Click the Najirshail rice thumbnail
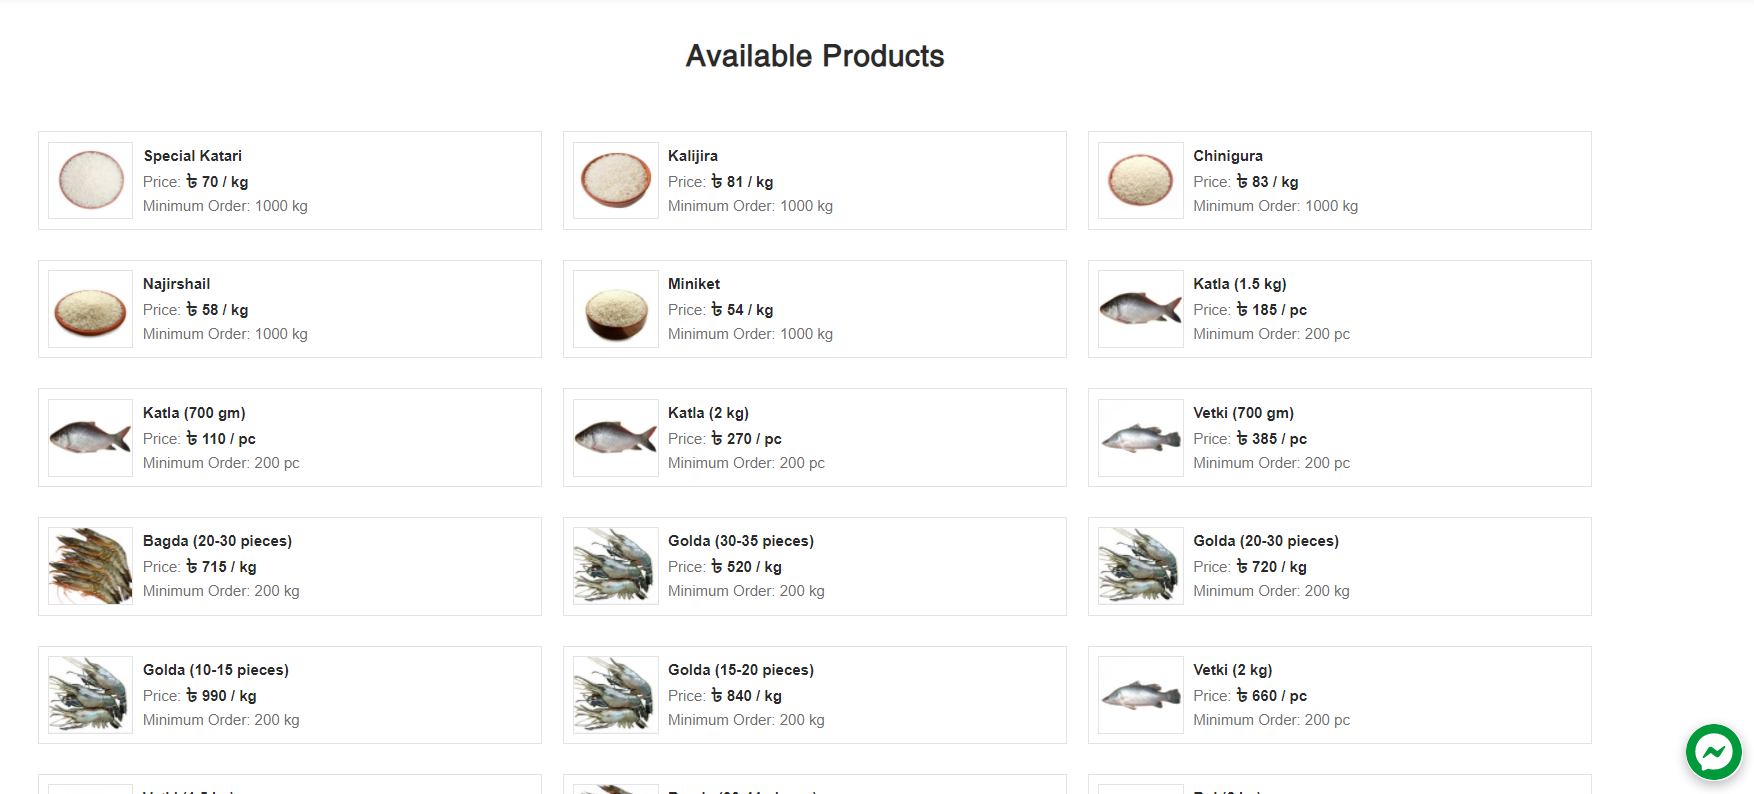The width and height of the screenshot is (1754, 794). click(91, 309)
